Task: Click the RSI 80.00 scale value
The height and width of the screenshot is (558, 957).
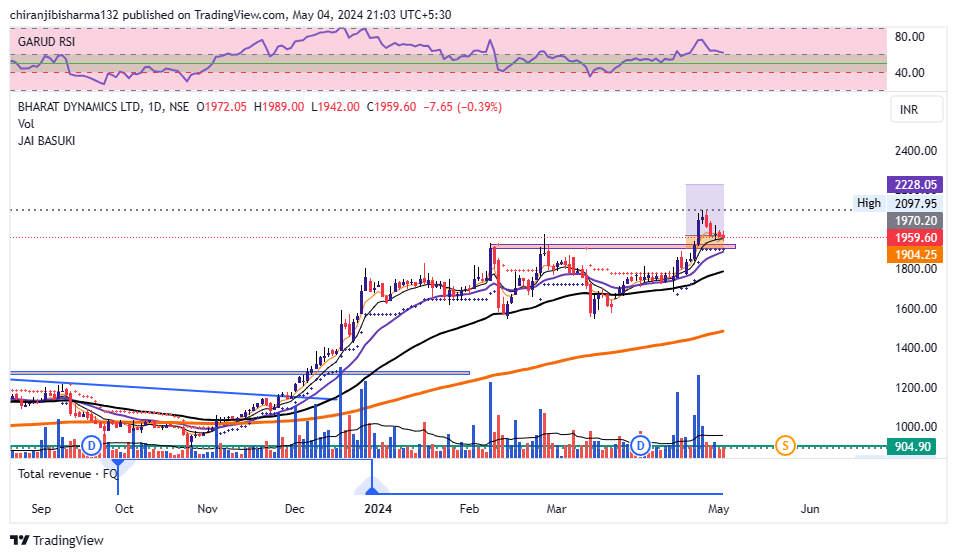Action: pos(909,37)
